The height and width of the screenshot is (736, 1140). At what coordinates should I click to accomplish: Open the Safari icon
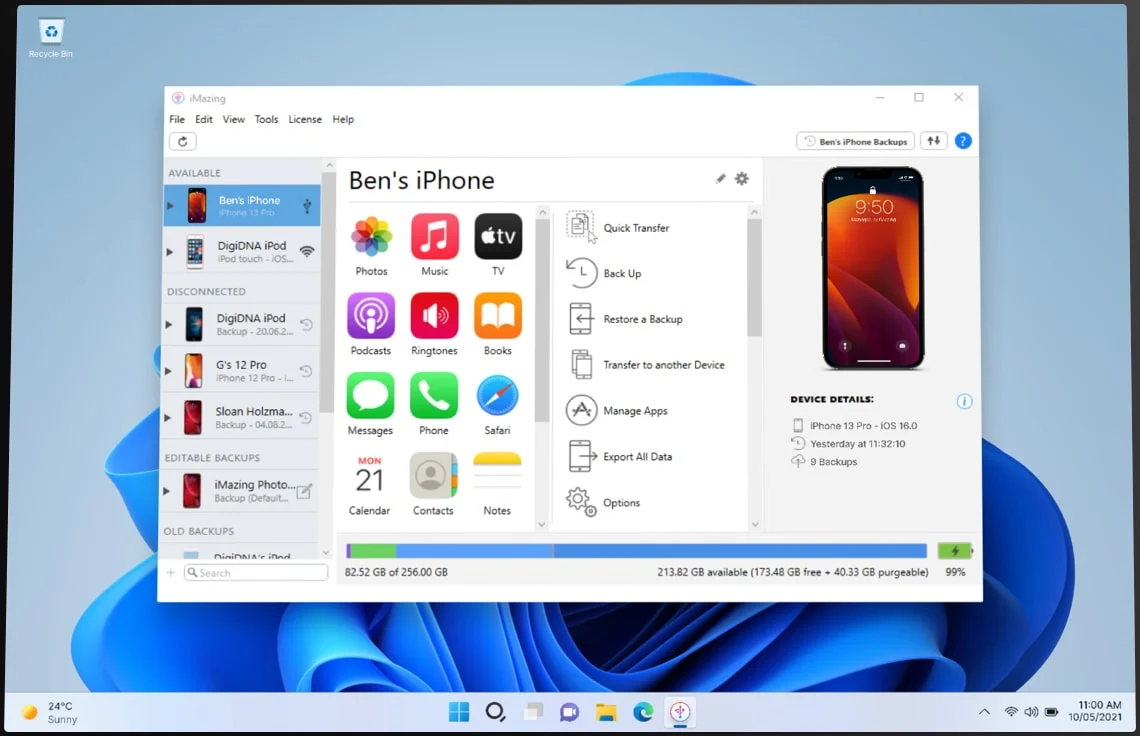click(x=497, y=396)
